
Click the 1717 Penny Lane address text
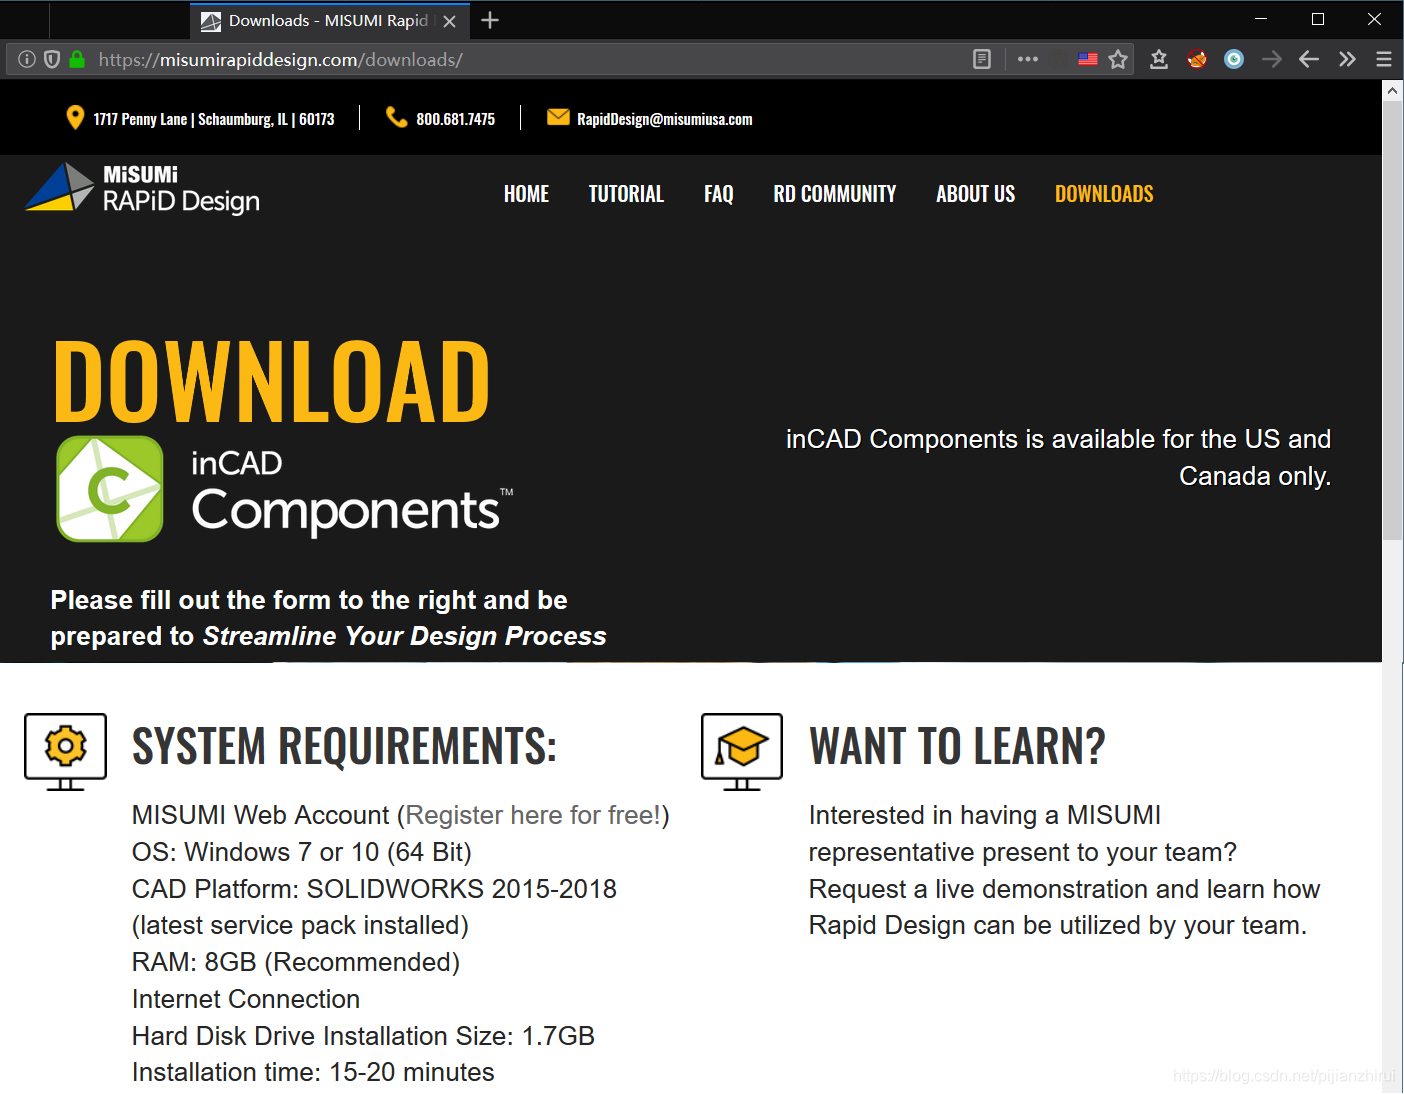pos(214,119)
